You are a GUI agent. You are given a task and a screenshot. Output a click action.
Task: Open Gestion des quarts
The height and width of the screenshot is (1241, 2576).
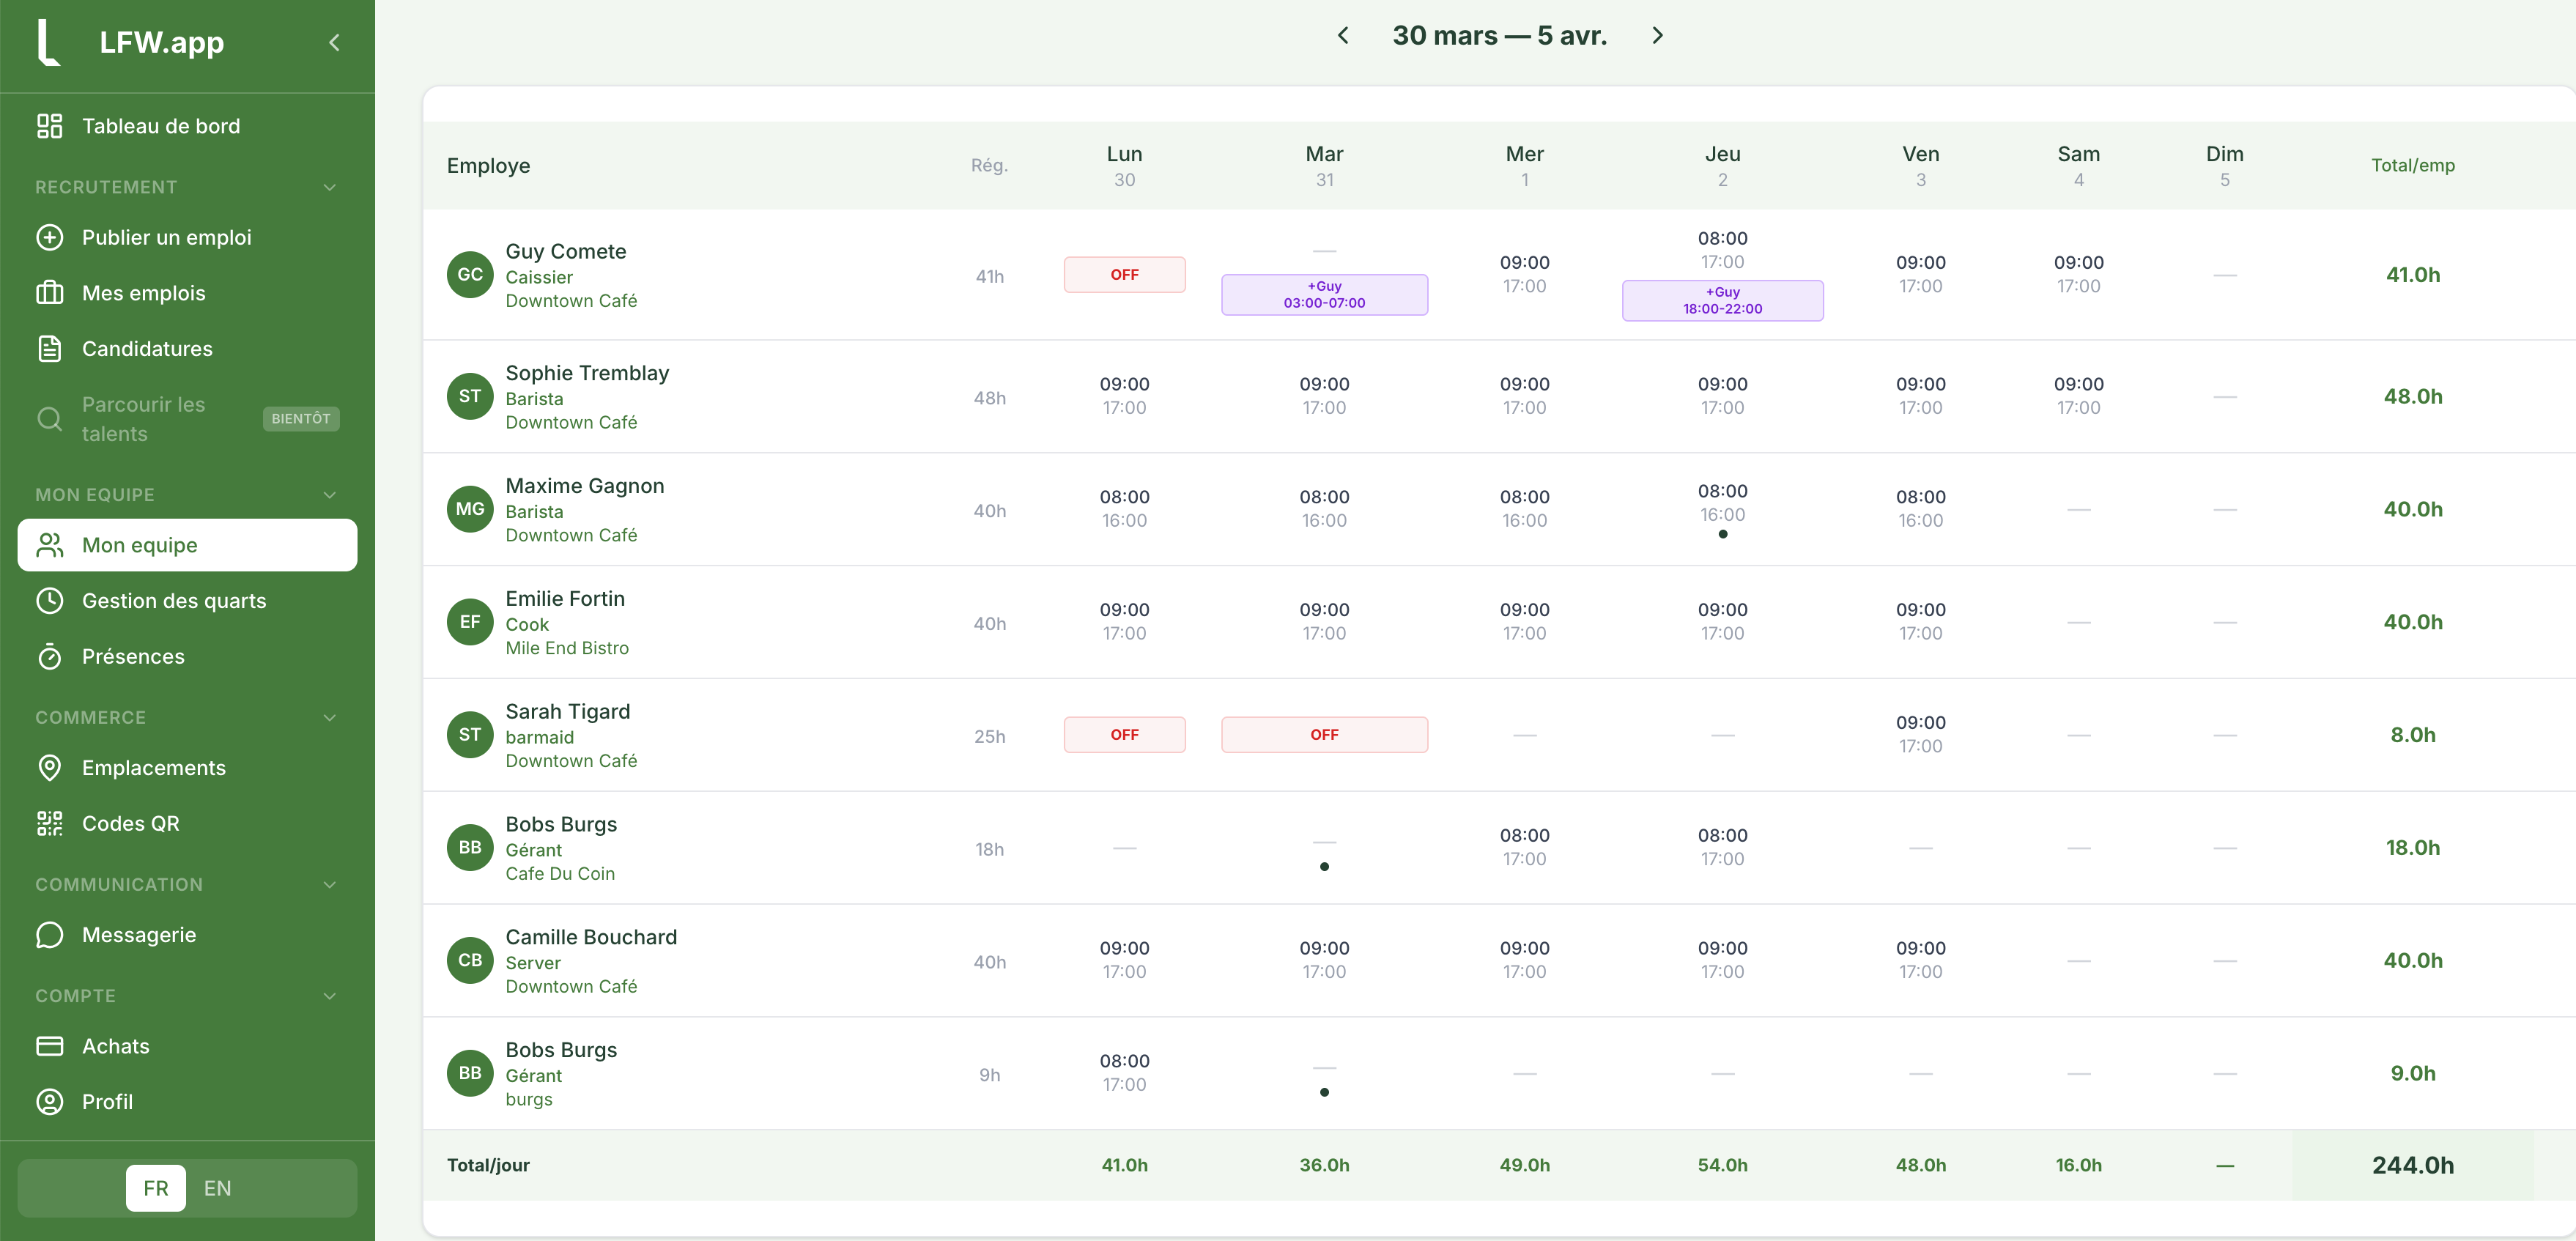click(x=174, y=600)
